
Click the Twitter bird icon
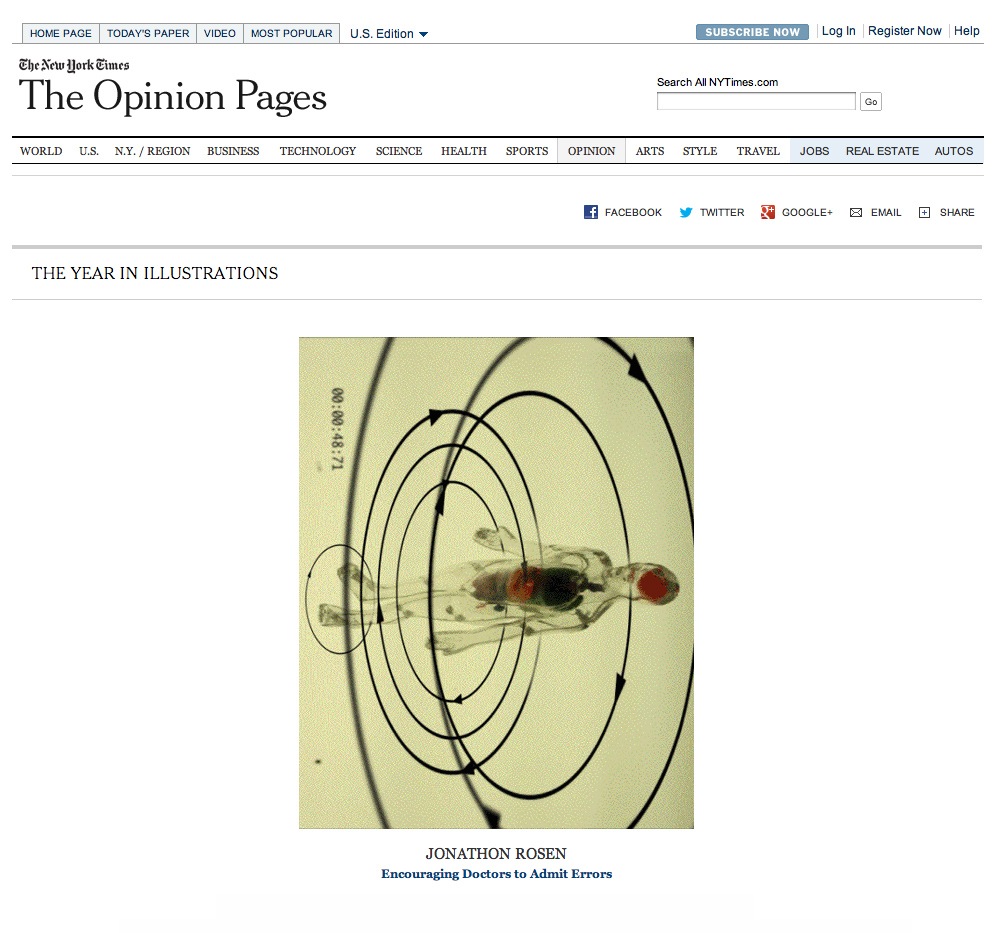pos(686,212)
